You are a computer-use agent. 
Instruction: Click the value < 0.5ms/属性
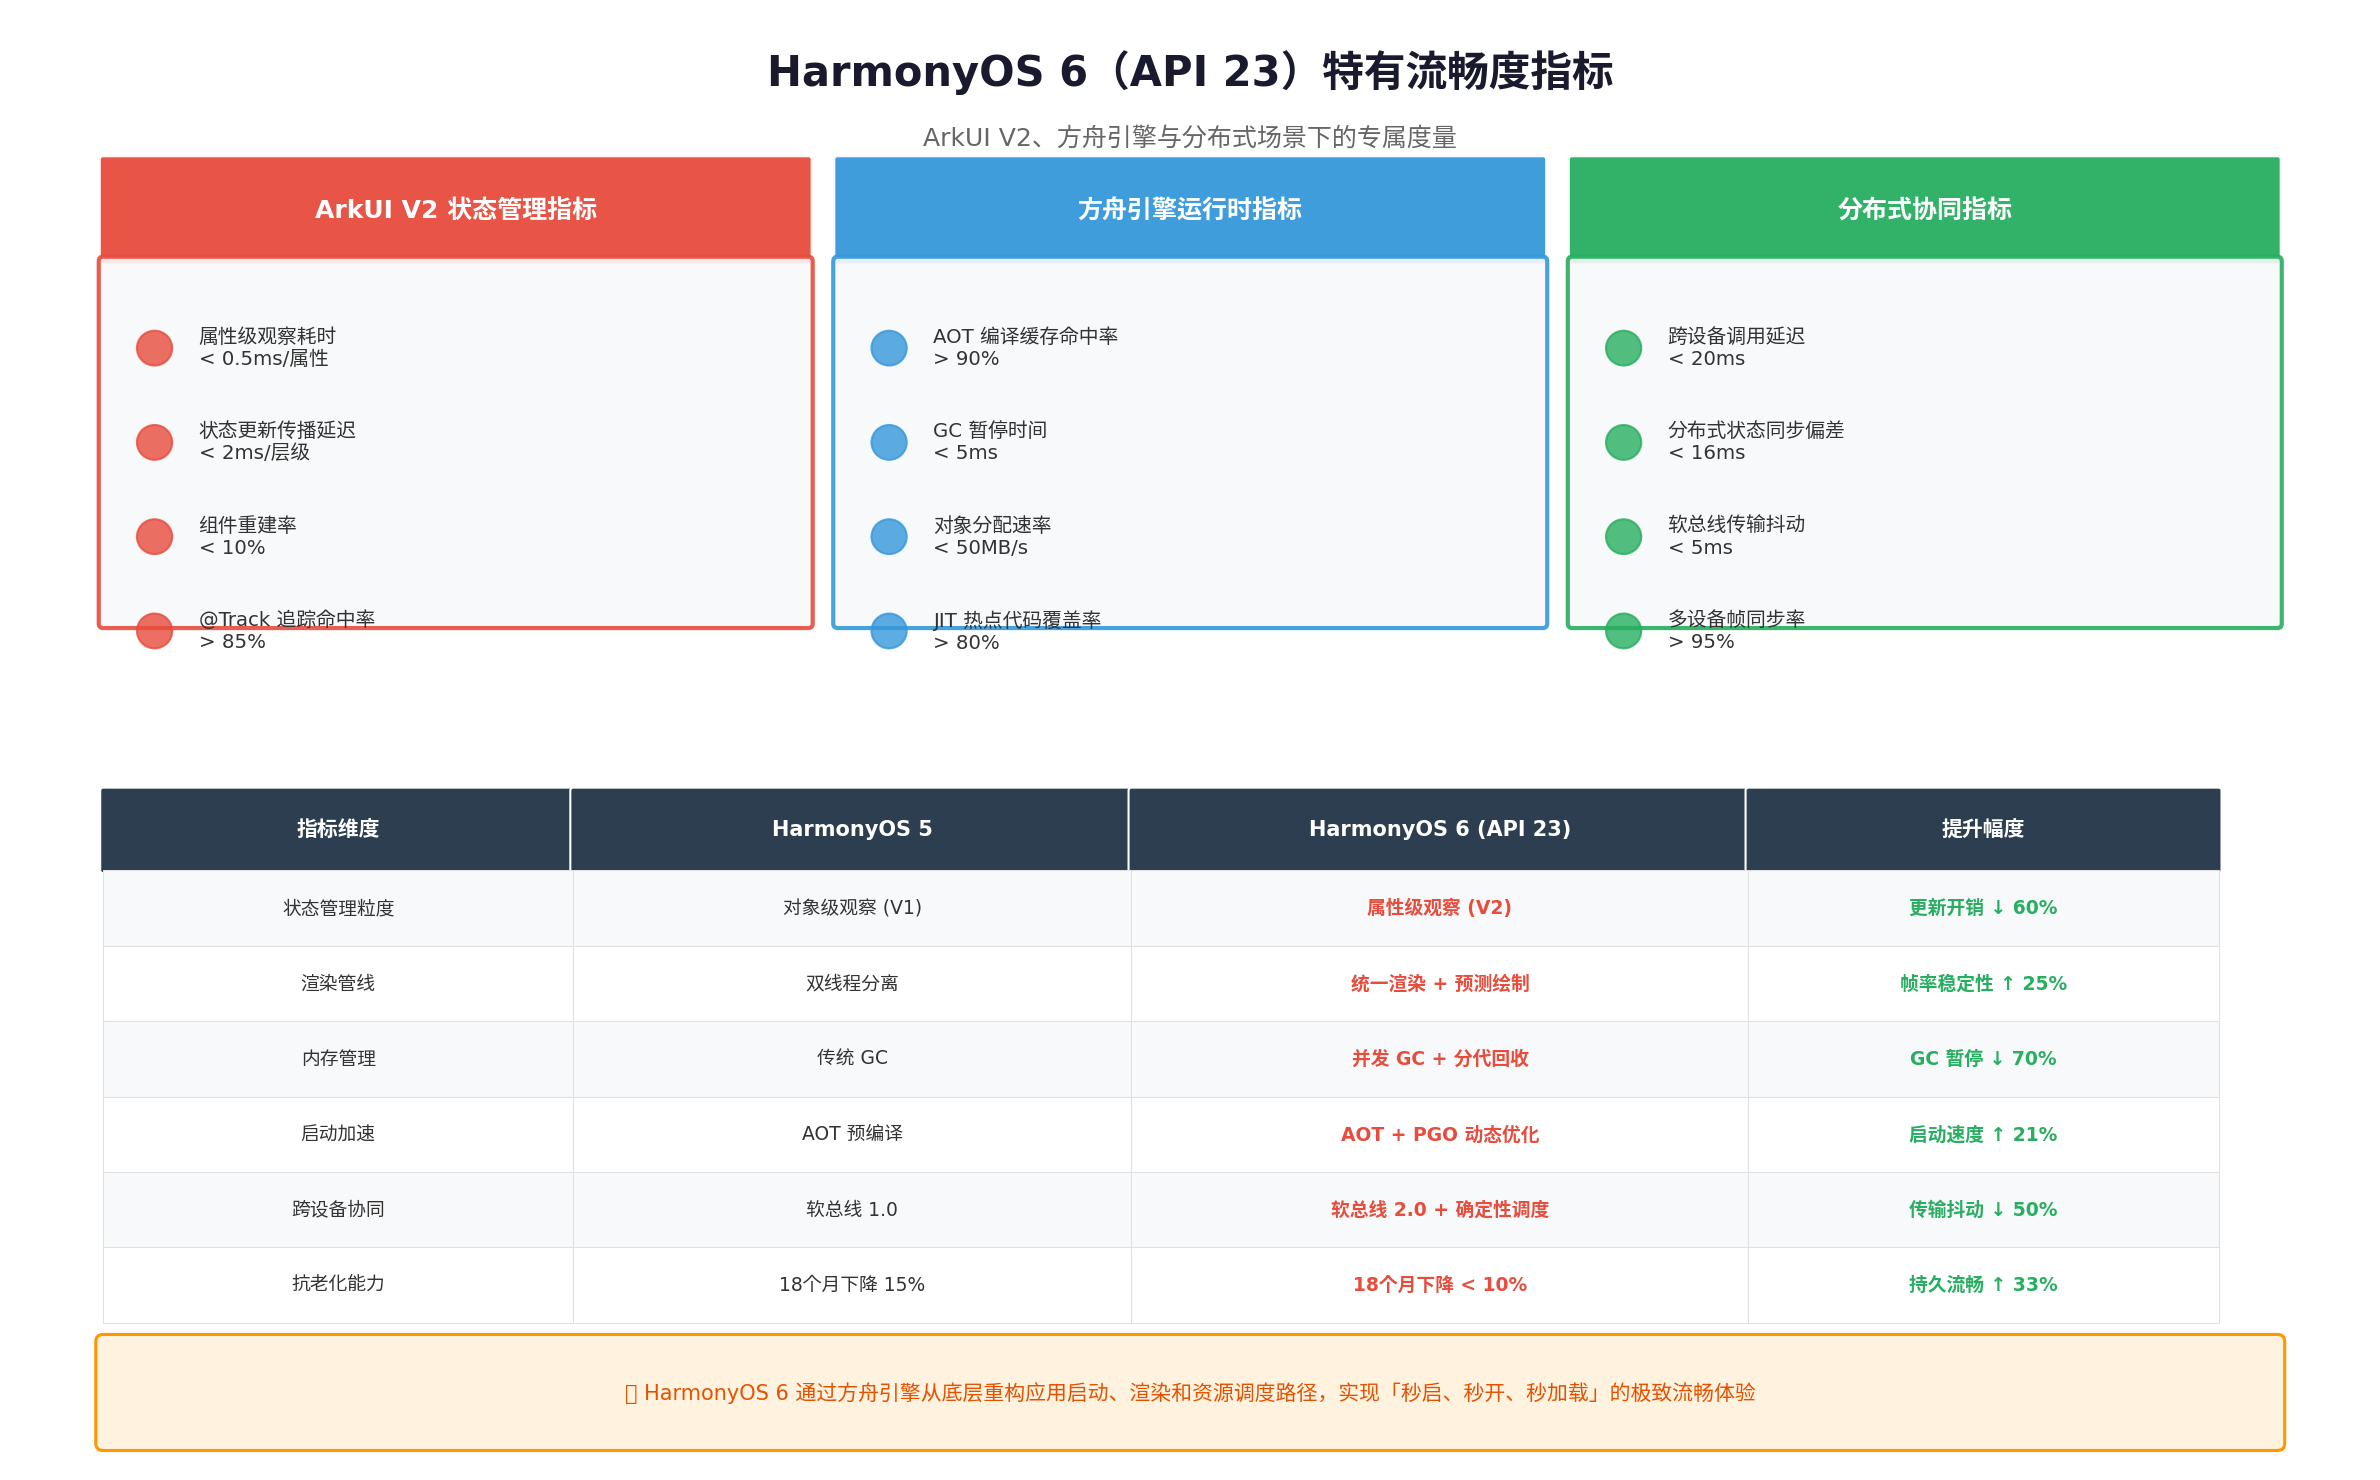click(x=264, y=359)
